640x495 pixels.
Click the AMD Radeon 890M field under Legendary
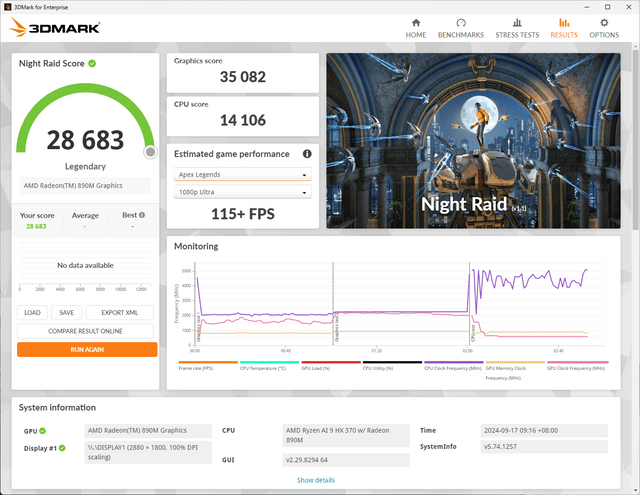pyautogui.click(x=85, y=186)
